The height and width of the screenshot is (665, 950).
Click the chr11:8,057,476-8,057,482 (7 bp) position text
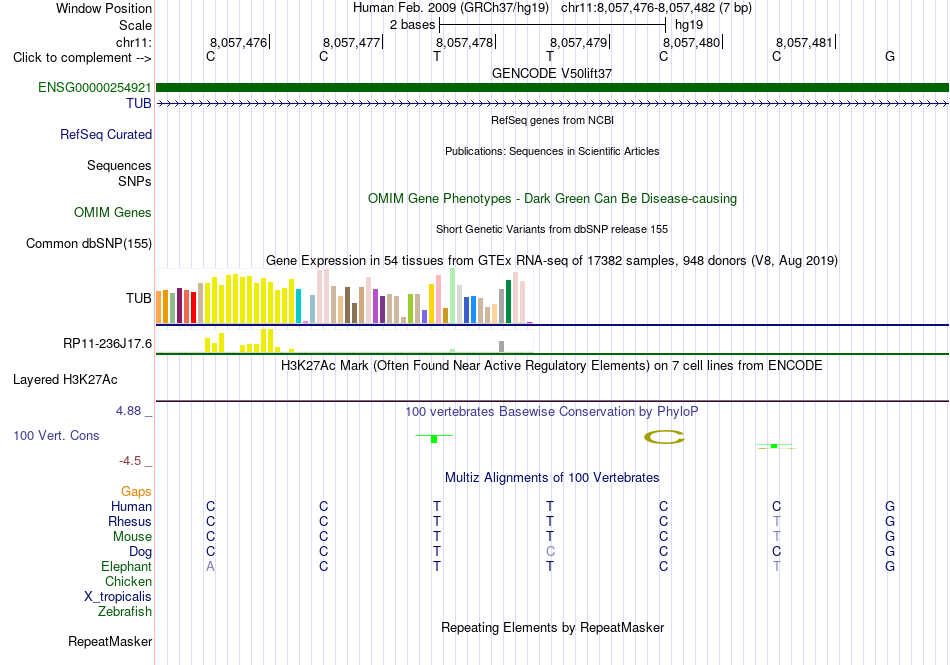pyautogui.click(x=656, y=8)
